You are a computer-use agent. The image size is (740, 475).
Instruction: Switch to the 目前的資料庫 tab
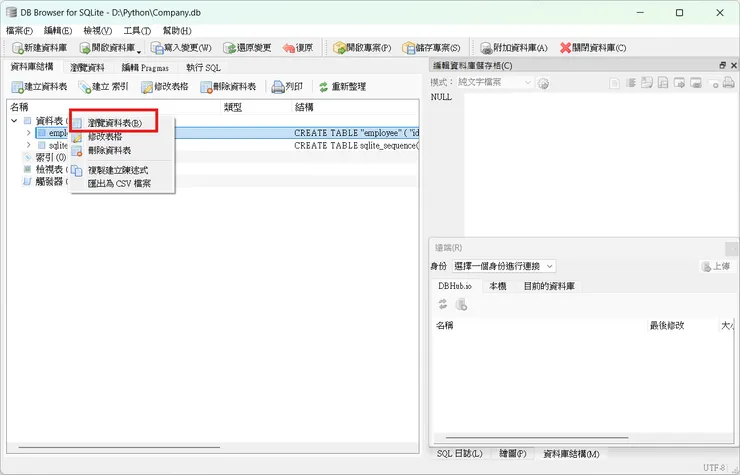549,286
